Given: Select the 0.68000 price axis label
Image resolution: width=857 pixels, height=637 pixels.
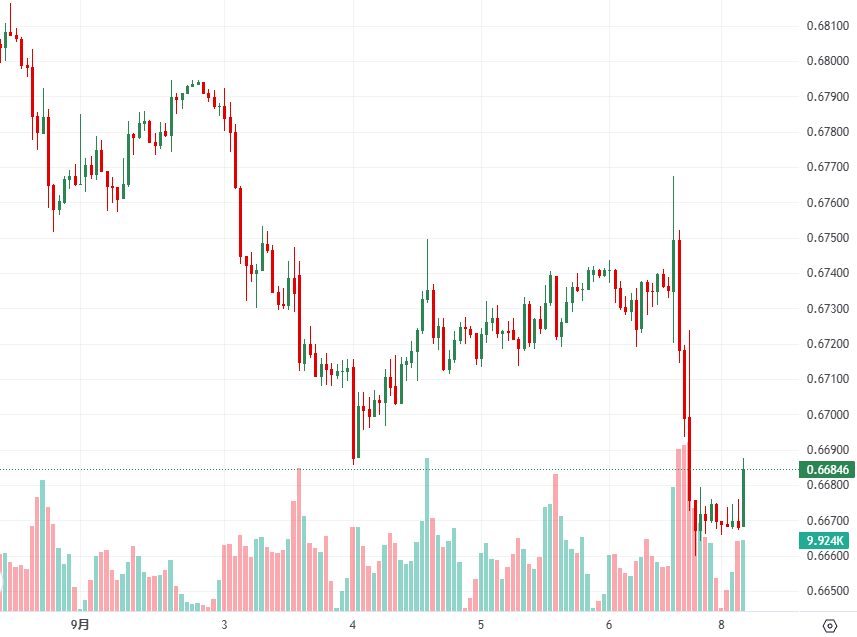Looking at the screenshot, I should point(826,61).
